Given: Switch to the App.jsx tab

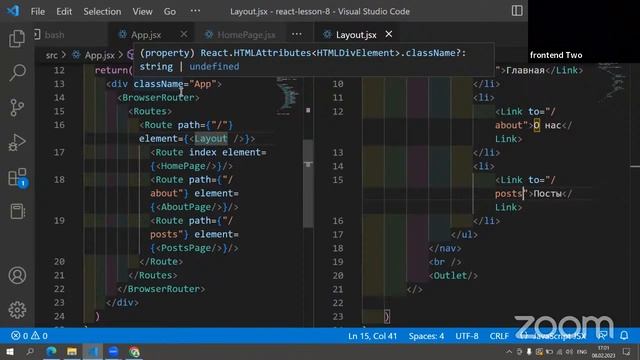Looking at the screenshot, I should 145,35.
